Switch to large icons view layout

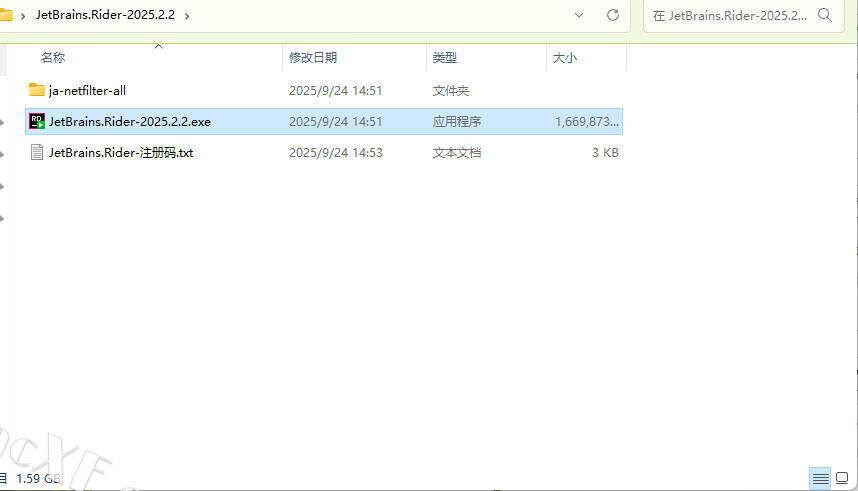842,478
